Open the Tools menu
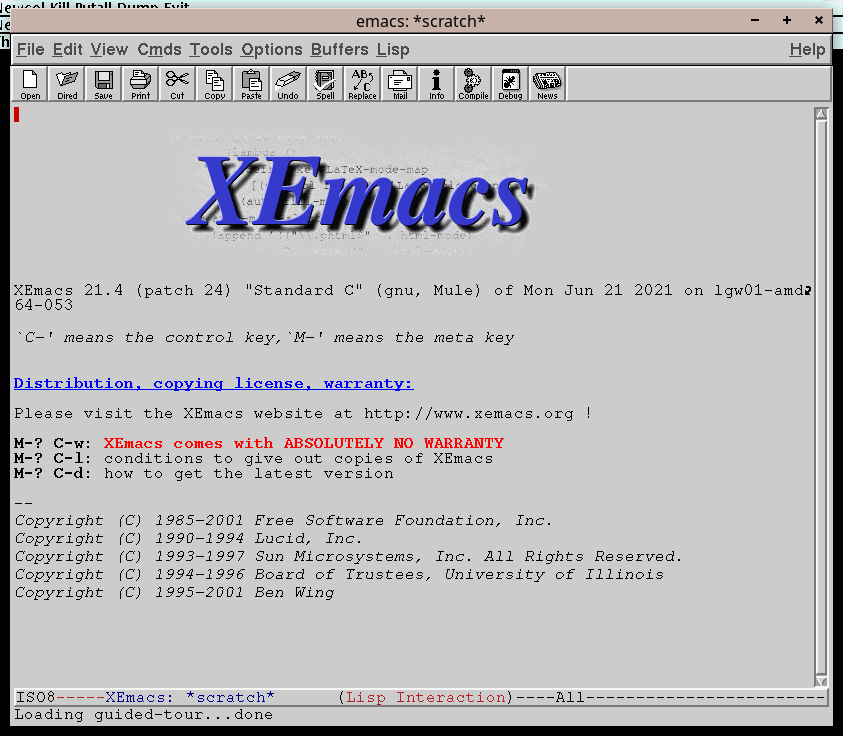The image size is (843, 736). click(211, 49)
